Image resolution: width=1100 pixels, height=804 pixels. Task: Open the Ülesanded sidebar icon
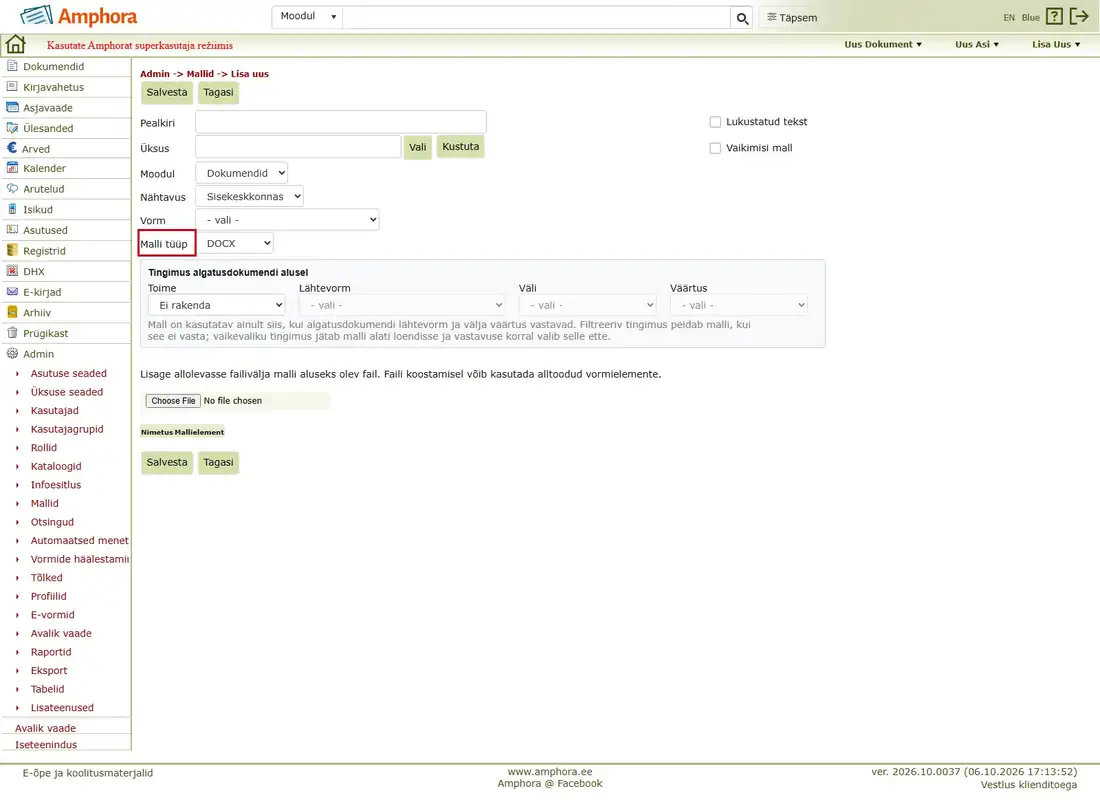pos(12,128)
